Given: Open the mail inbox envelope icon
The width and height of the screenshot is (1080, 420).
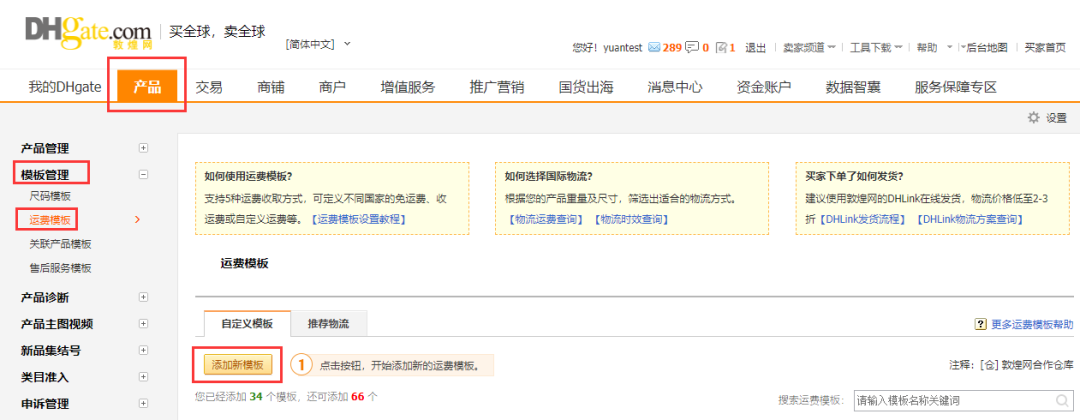Looking at the screenshot, I should [654, 48].
